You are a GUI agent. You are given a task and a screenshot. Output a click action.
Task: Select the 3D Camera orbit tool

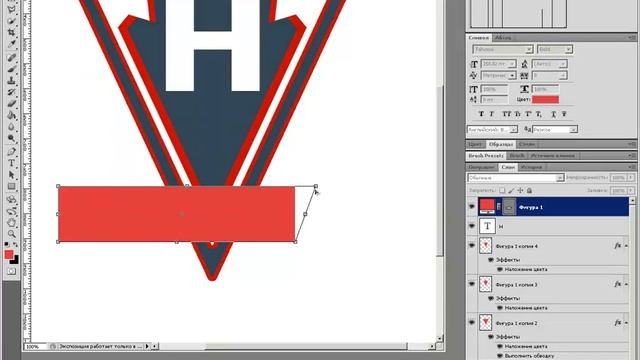point(12,211)
